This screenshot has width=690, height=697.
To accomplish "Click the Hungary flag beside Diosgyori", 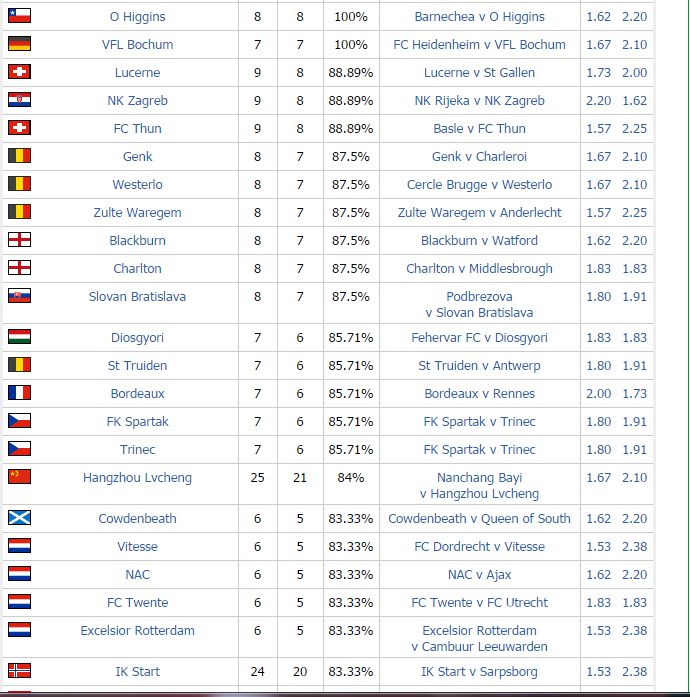I will (x=20, y=336).
